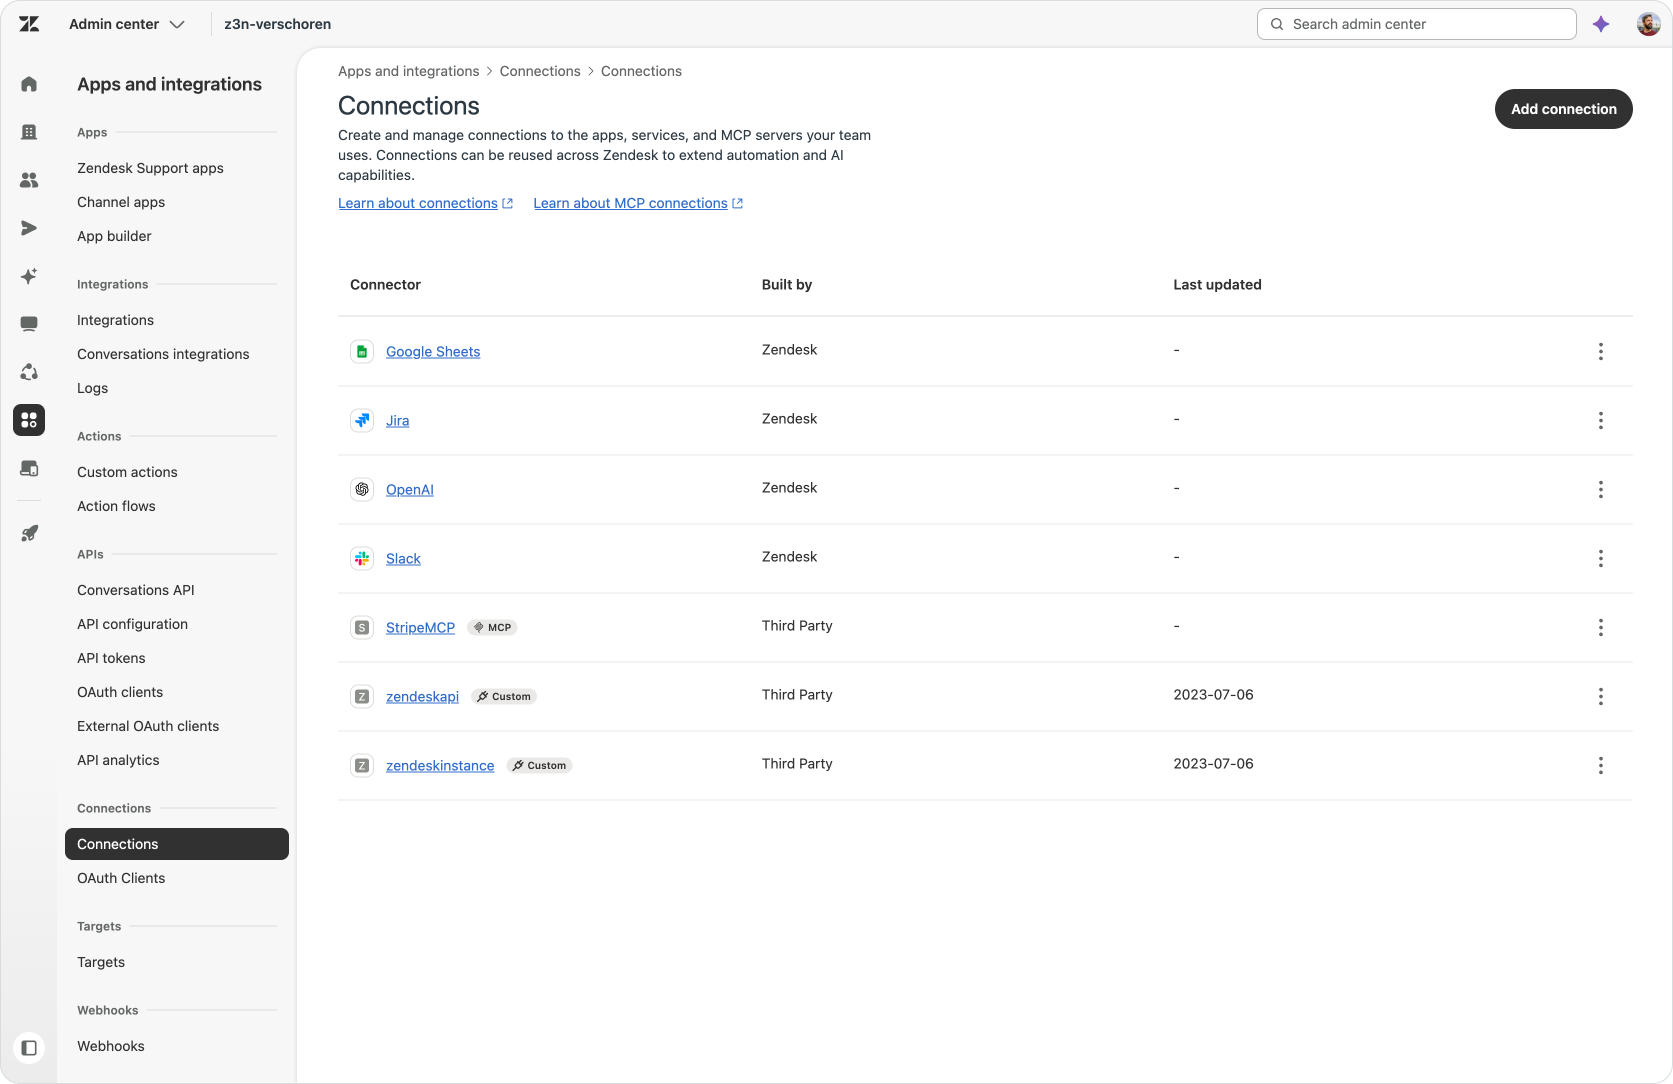This screenshot has height=1084, width=1673.
Task: Collapse the sidebar with the panel toggle icon
Action: (x=29, y=1048)
